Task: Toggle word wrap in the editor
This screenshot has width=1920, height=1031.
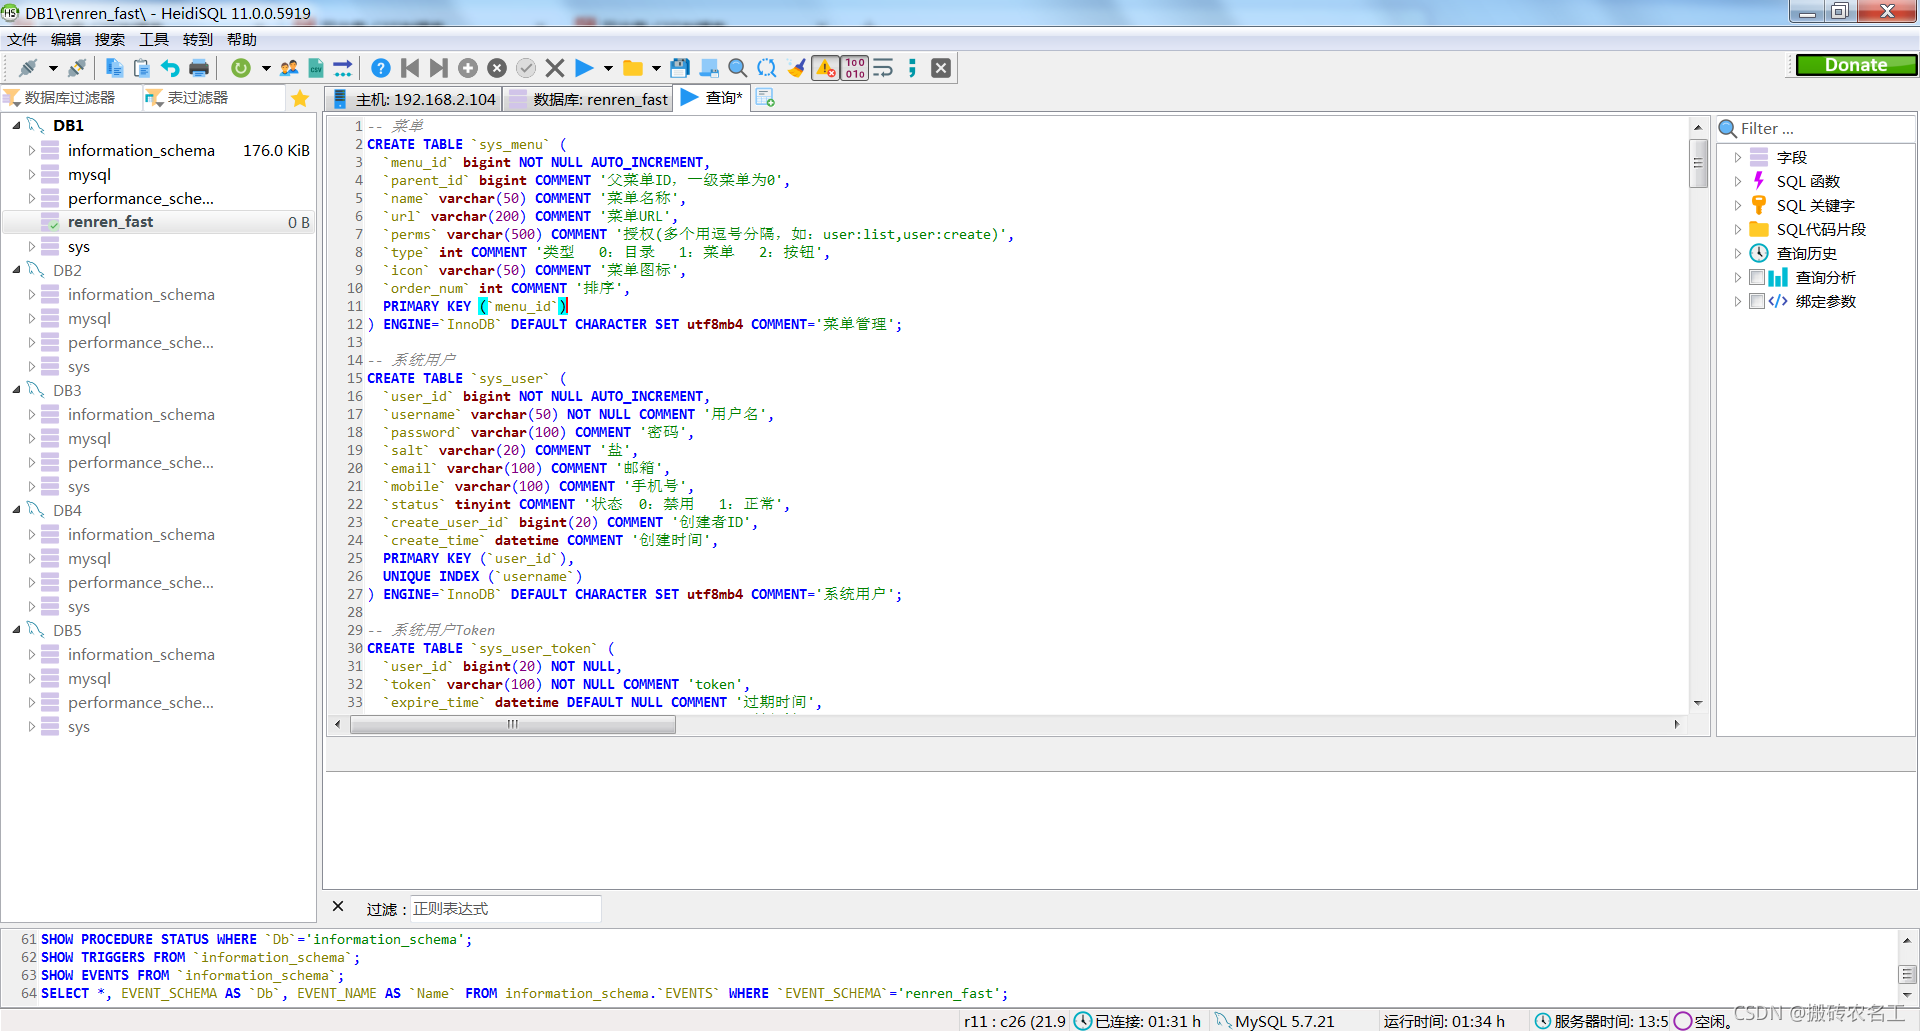Action: (883, 68)
